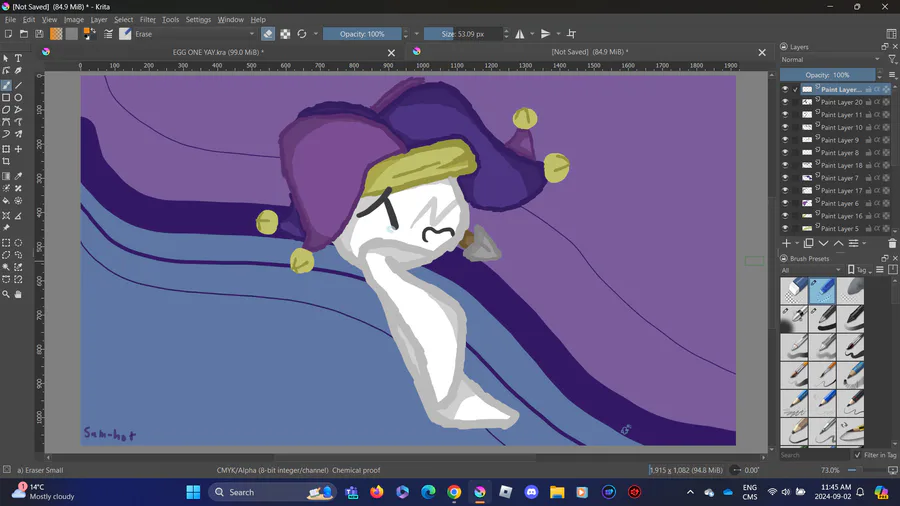900x506 pixels.
Task: Open the Tag button in Brush Presets
Action: click(858, 270)
